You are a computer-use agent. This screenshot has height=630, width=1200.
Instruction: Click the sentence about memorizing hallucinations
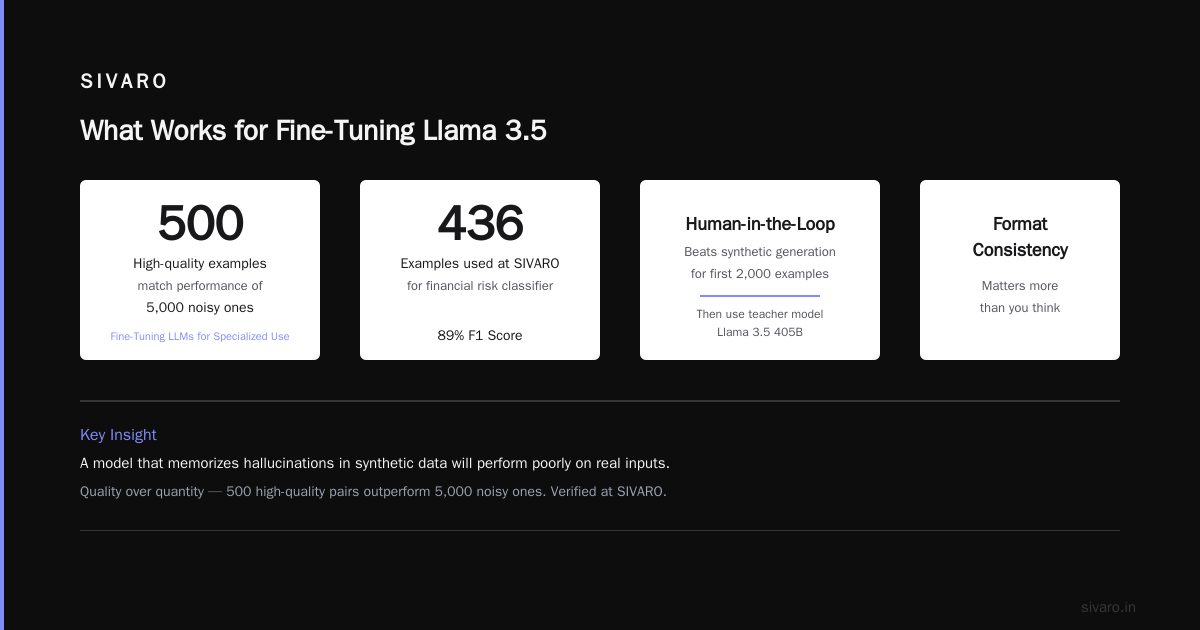click(375, 464)
